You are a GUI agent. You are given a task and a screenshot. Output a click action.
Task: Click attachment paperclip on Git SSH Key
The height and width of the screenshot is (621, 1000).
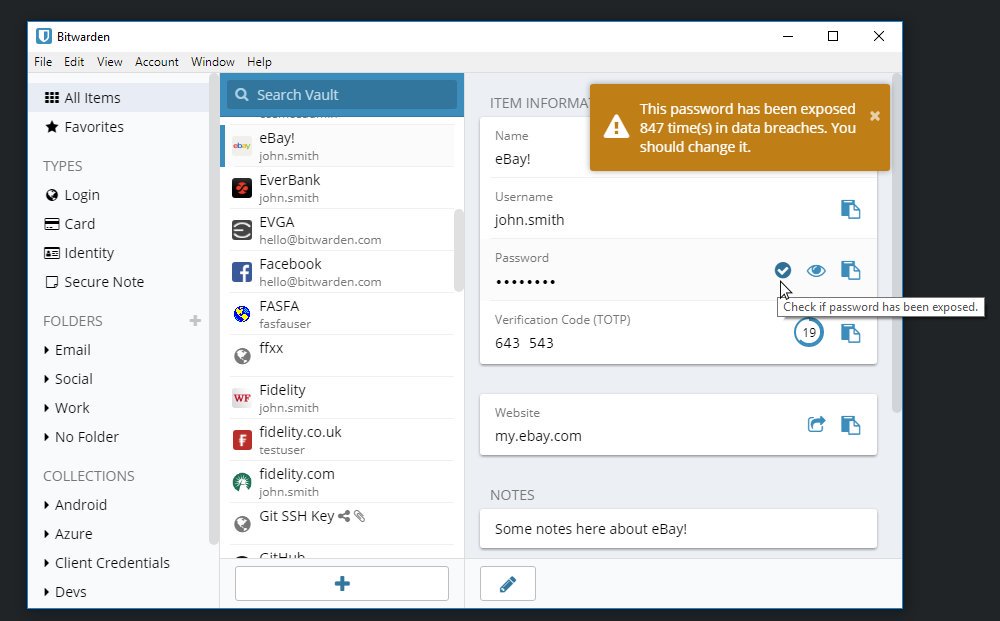coord(360,516)
